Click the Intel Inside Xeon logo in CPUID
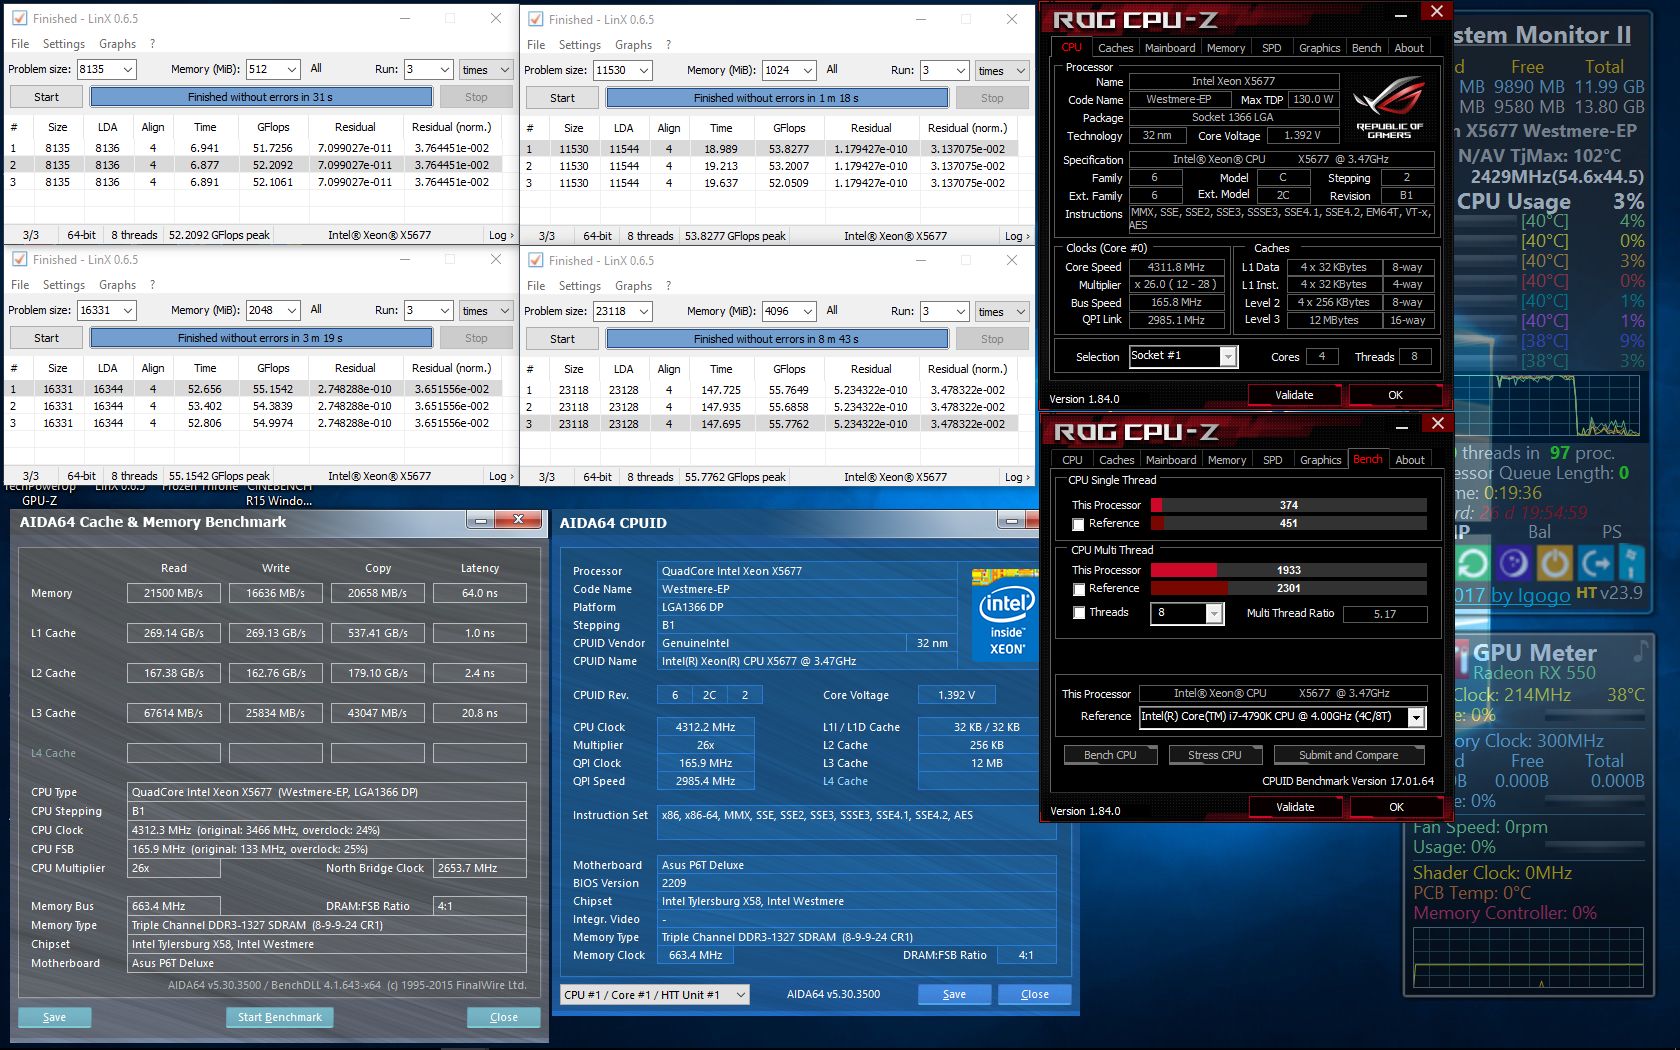1680x1050 pixels. pyautogui.click(x=1005, y=615)
